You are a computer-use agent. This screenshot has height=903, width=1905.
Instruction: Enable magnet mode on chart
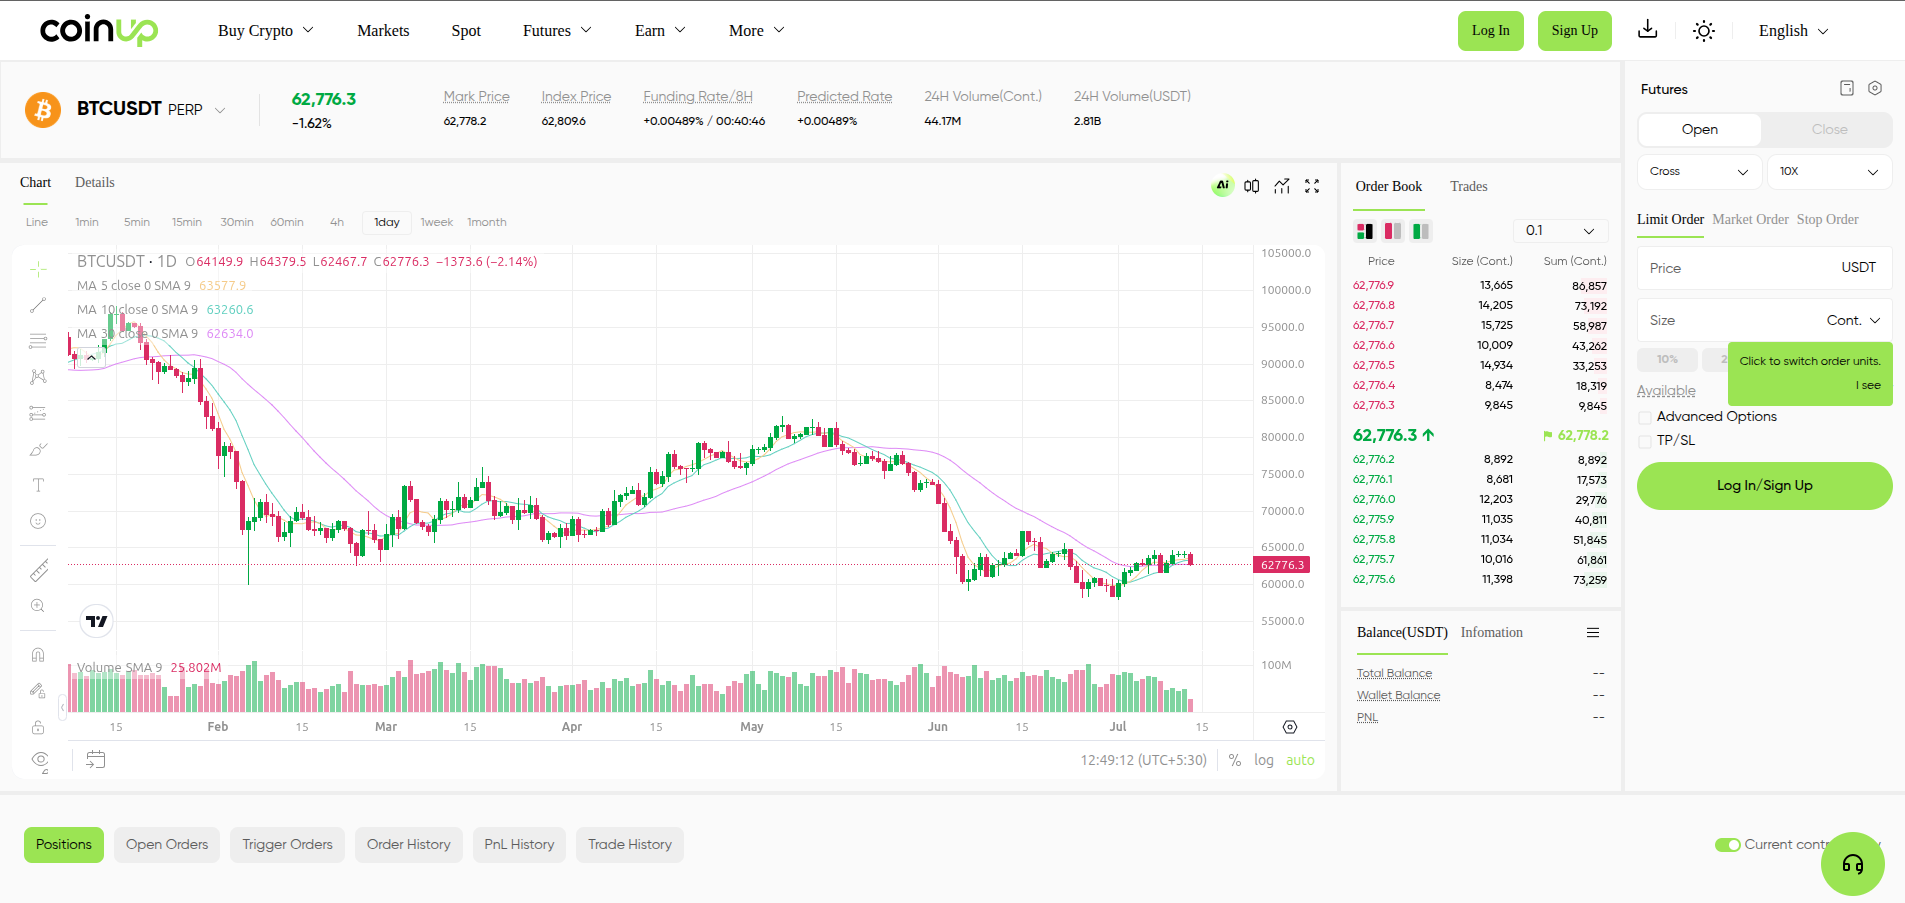tap(38, 655)
